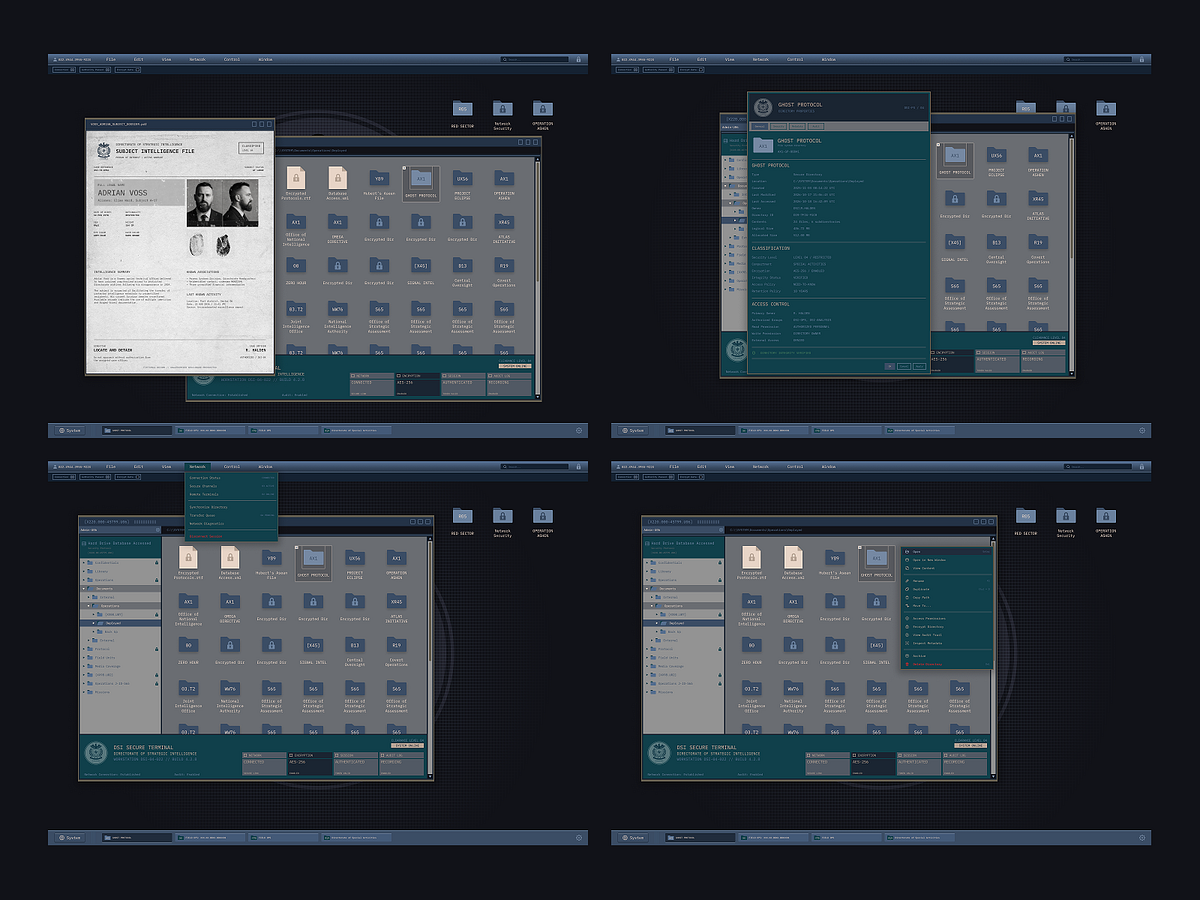Viewport: 1200px width, 900px height.
Task: Expand Media Coverage tree arrow in context-menu screen
Action: click(647, 666)
